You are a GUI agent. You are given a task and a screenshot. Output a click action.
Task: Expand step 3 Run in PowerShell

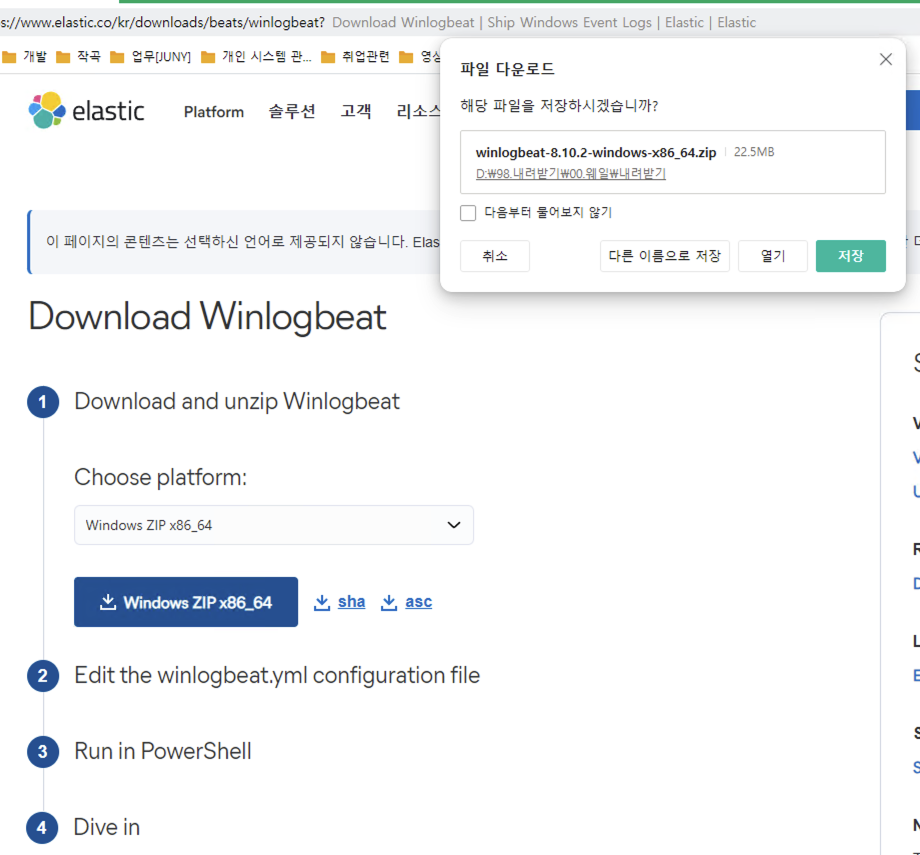[x=163, y=751]
